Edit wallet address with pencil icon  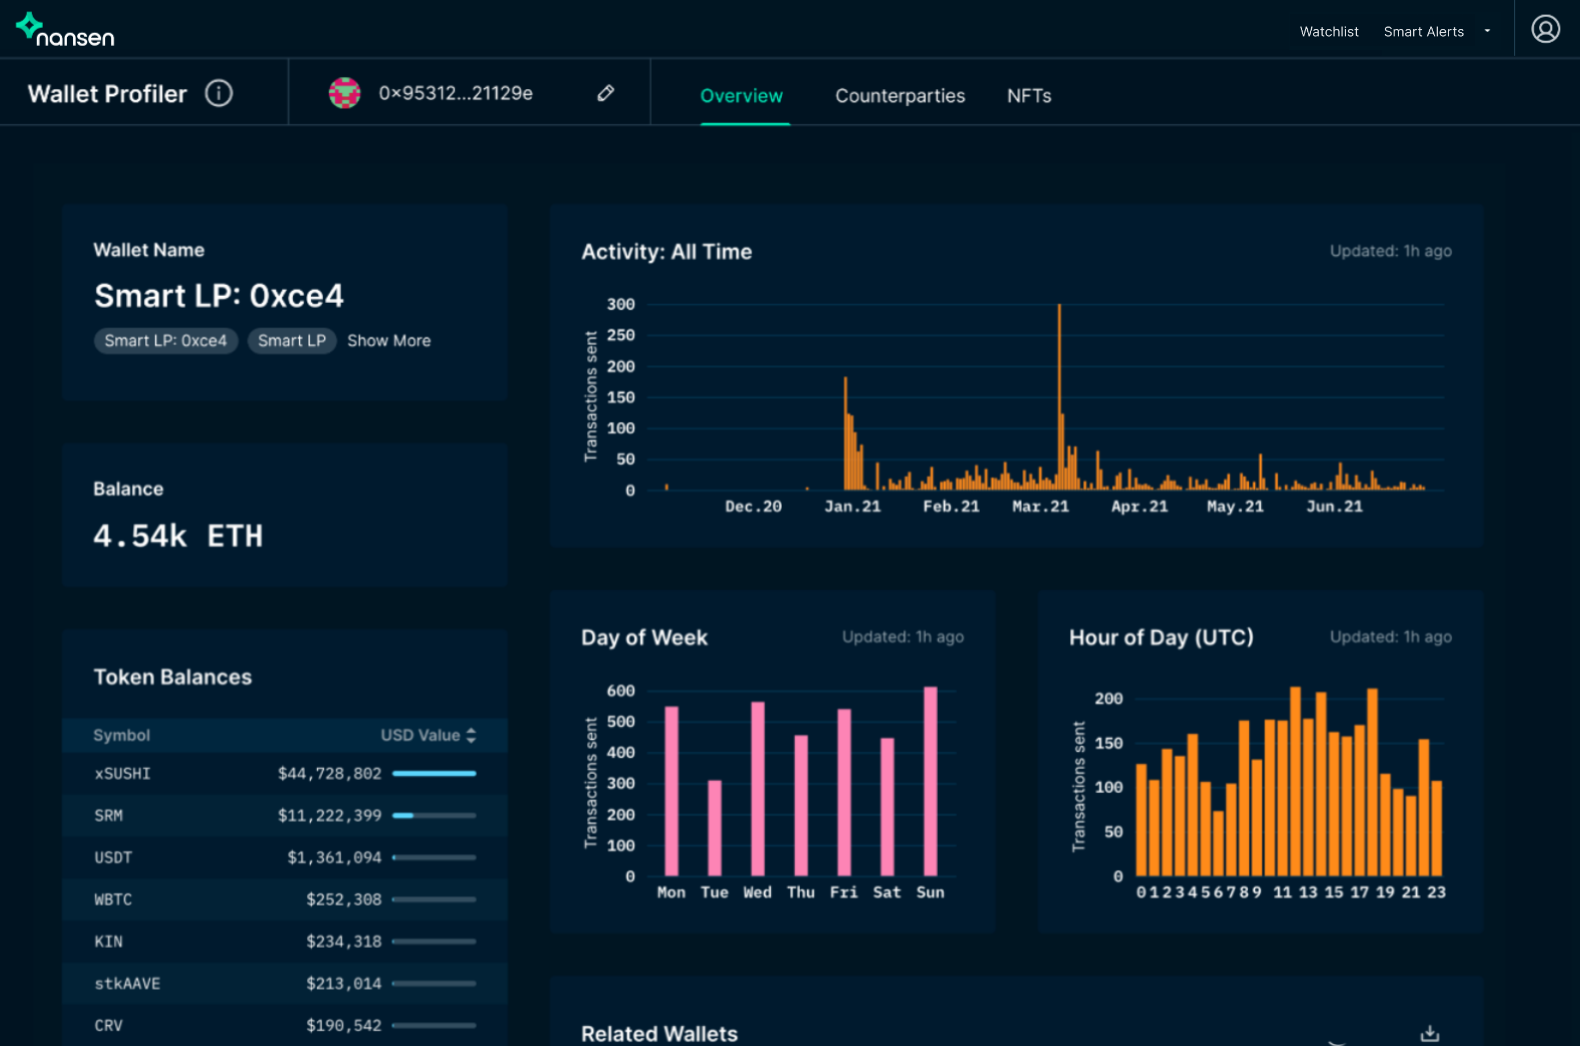tap(605, 93)
